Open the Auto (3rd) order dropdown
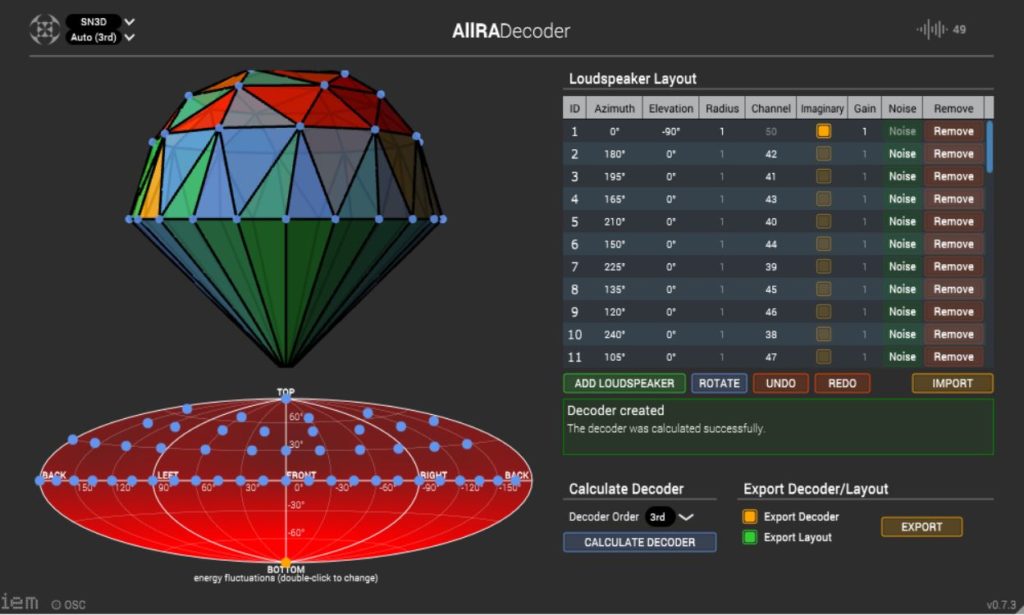This screenshot has height=615, width=1024. click(x=100, y=37)
